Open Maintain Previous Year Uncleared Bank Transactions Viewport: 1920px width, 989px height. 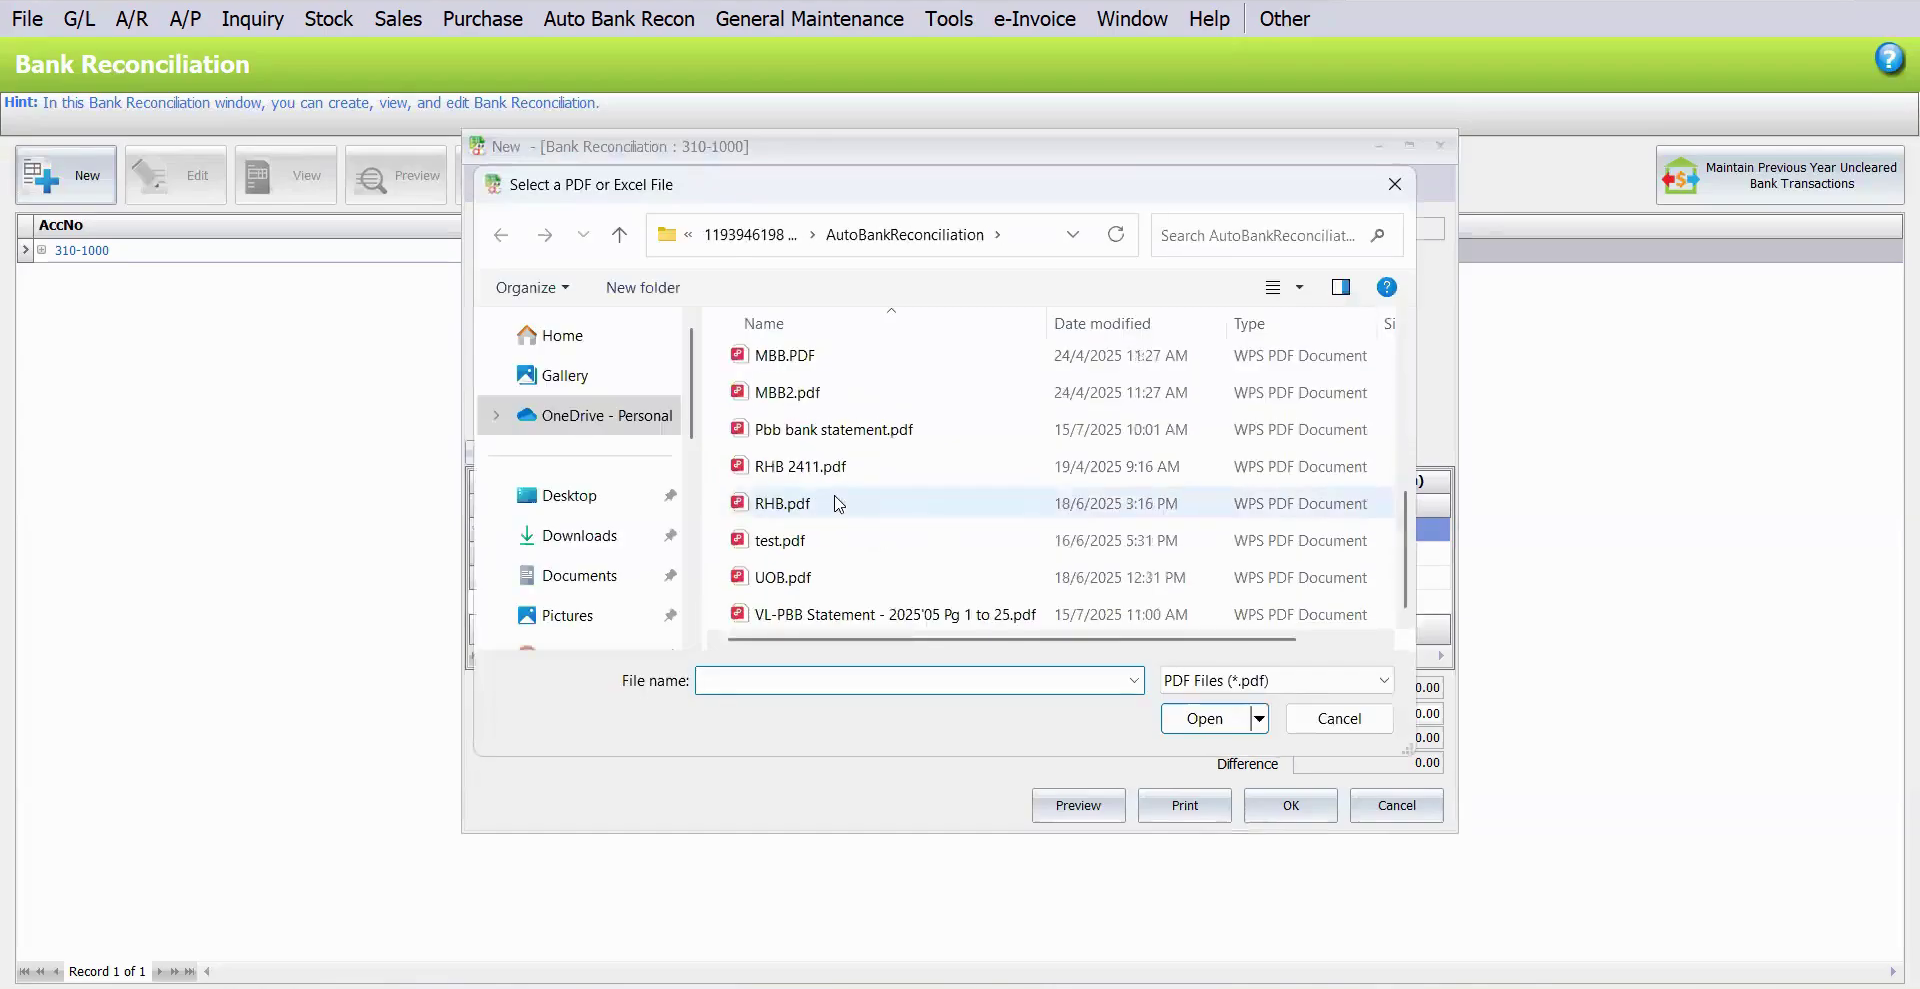pos(1780,176)
